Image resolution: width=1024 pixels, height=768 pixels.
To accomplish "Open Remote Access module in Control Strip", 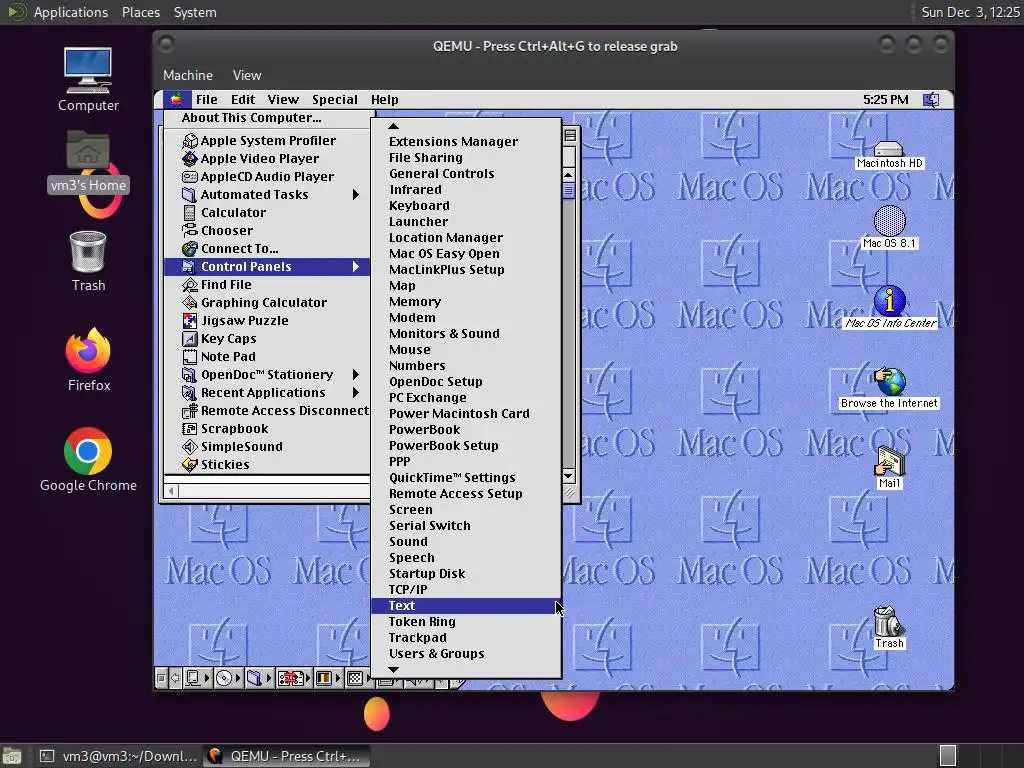I will [x=293, y=679].
